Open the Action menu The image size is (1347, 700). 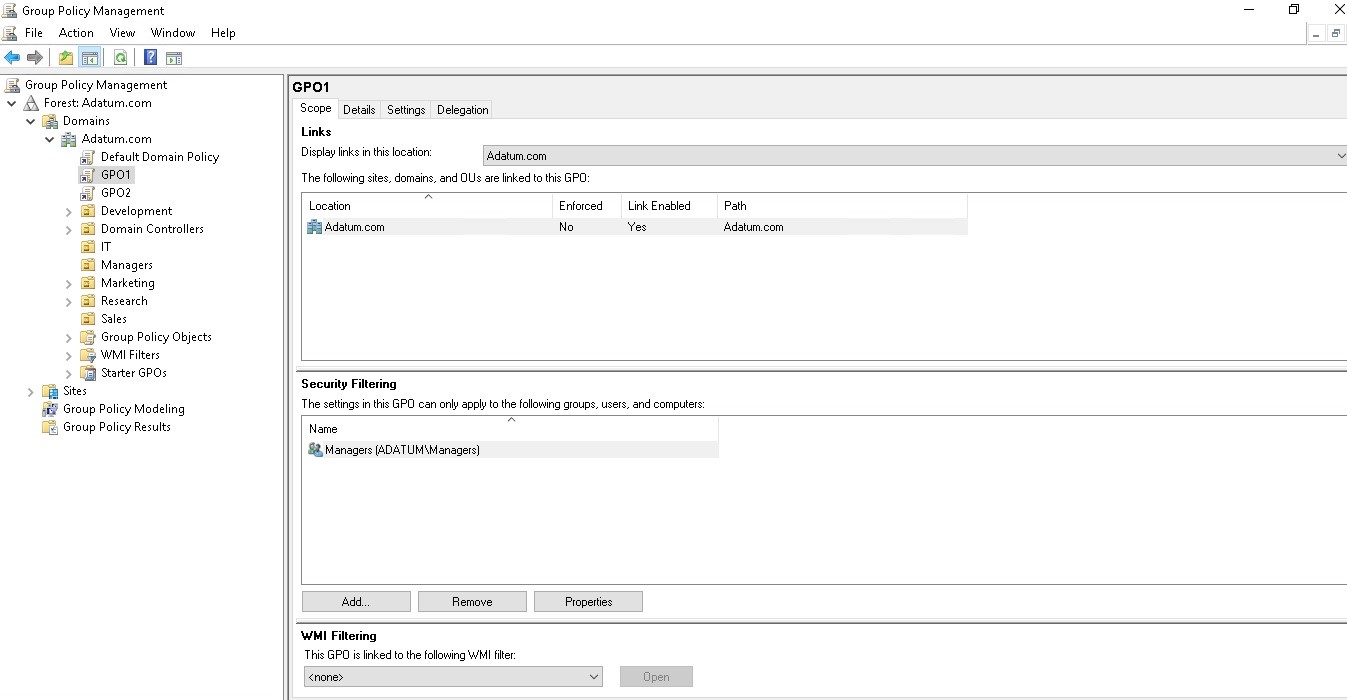76,33
